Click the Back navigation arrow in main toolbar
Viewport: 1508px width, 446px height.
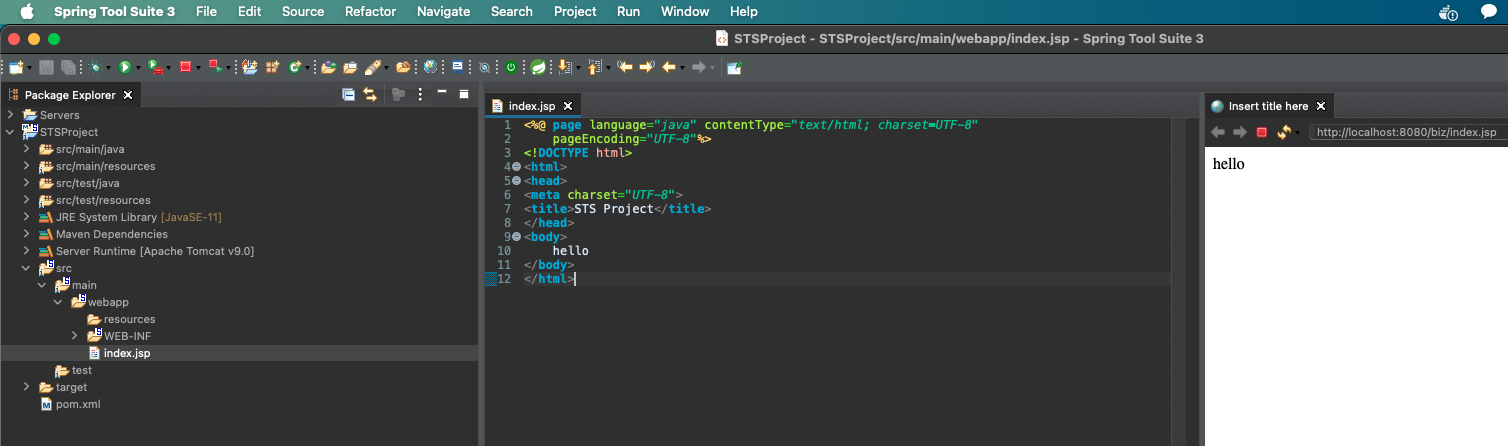(x=668, y=67)
